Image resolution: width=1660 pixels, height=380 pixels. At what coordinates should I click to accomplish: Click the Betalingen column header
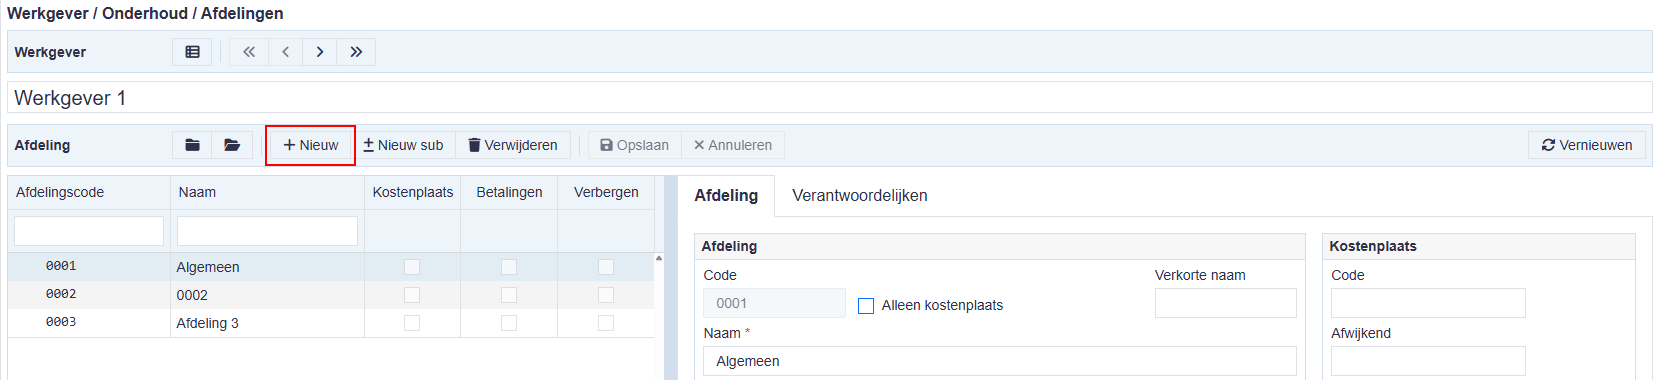509,192
